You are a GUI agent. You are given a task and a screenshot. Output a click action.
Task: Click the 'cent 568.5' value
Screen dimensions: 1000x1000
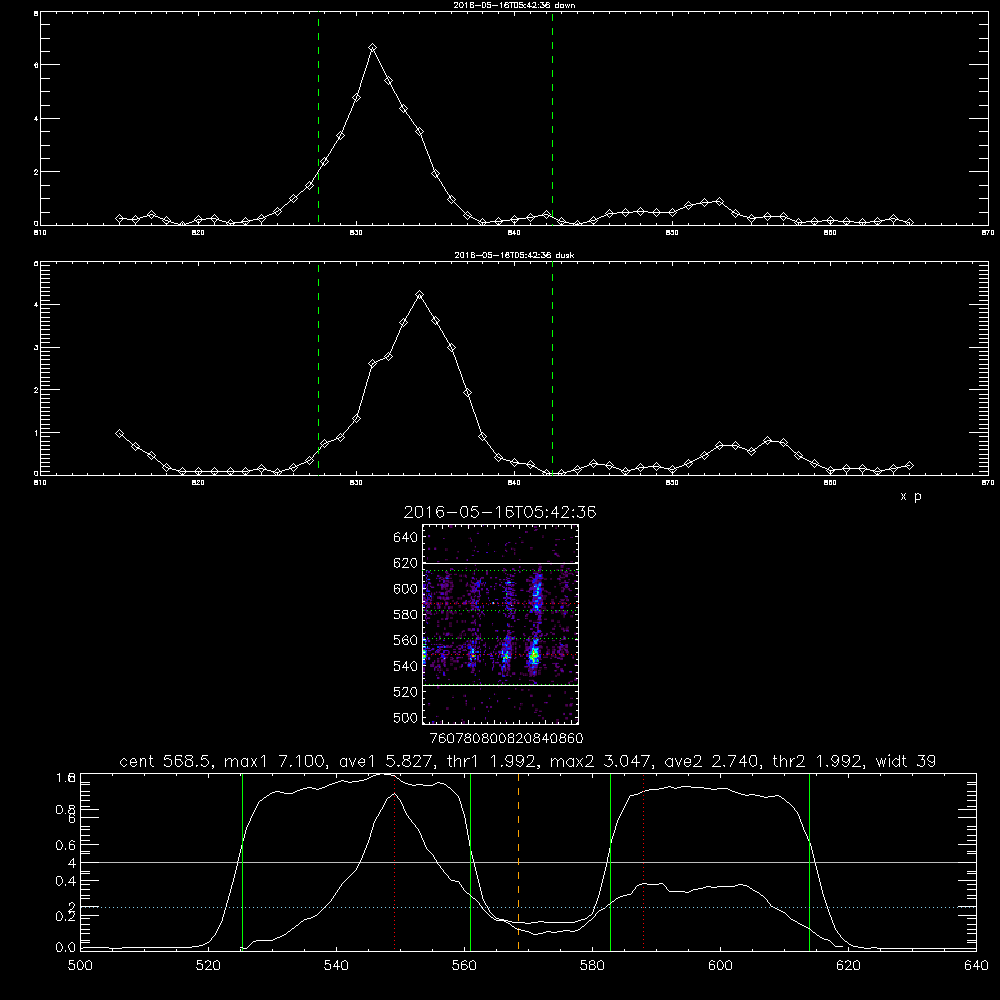click(165, 761)
